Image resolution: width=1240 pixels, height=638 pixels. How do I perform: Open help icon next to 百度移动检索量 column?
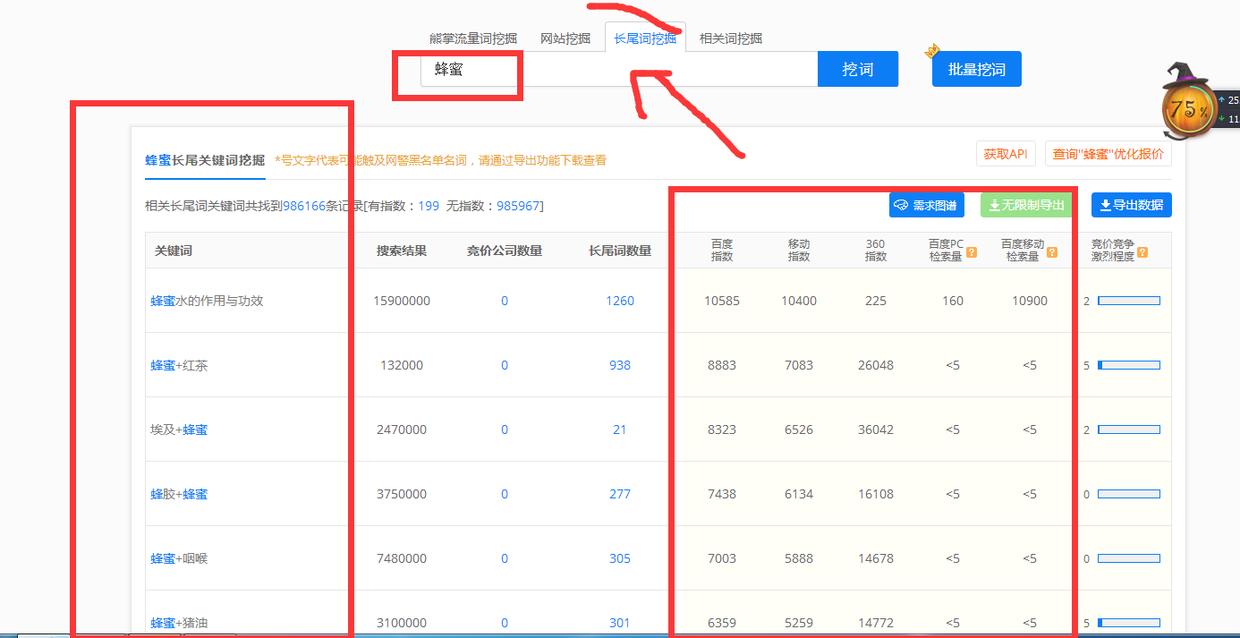click(x=1050, y=254)
